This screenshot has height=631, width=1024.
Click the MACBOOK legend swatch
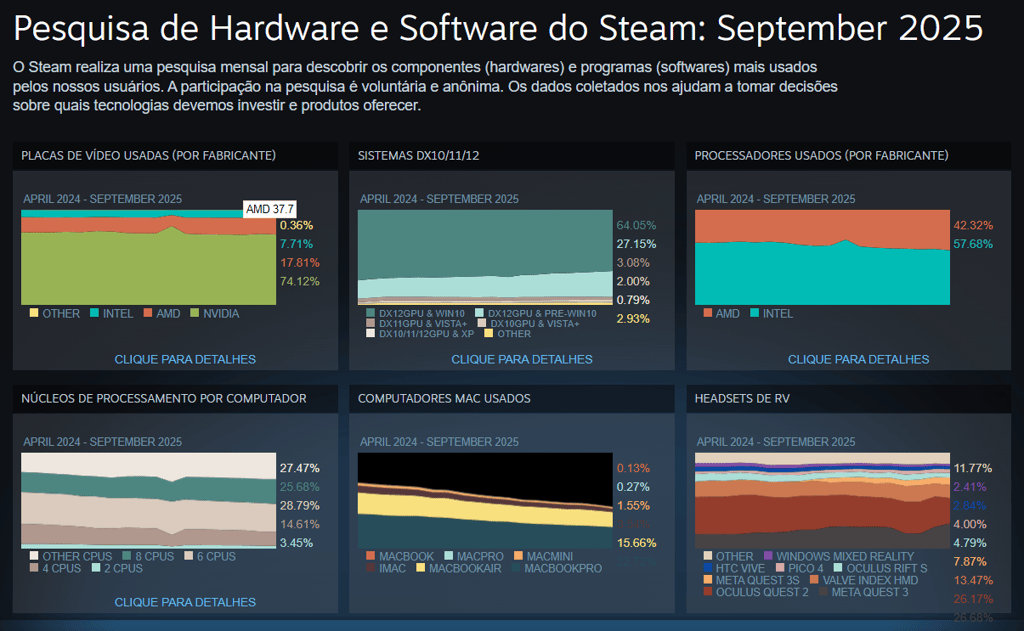tap(370, 556)
